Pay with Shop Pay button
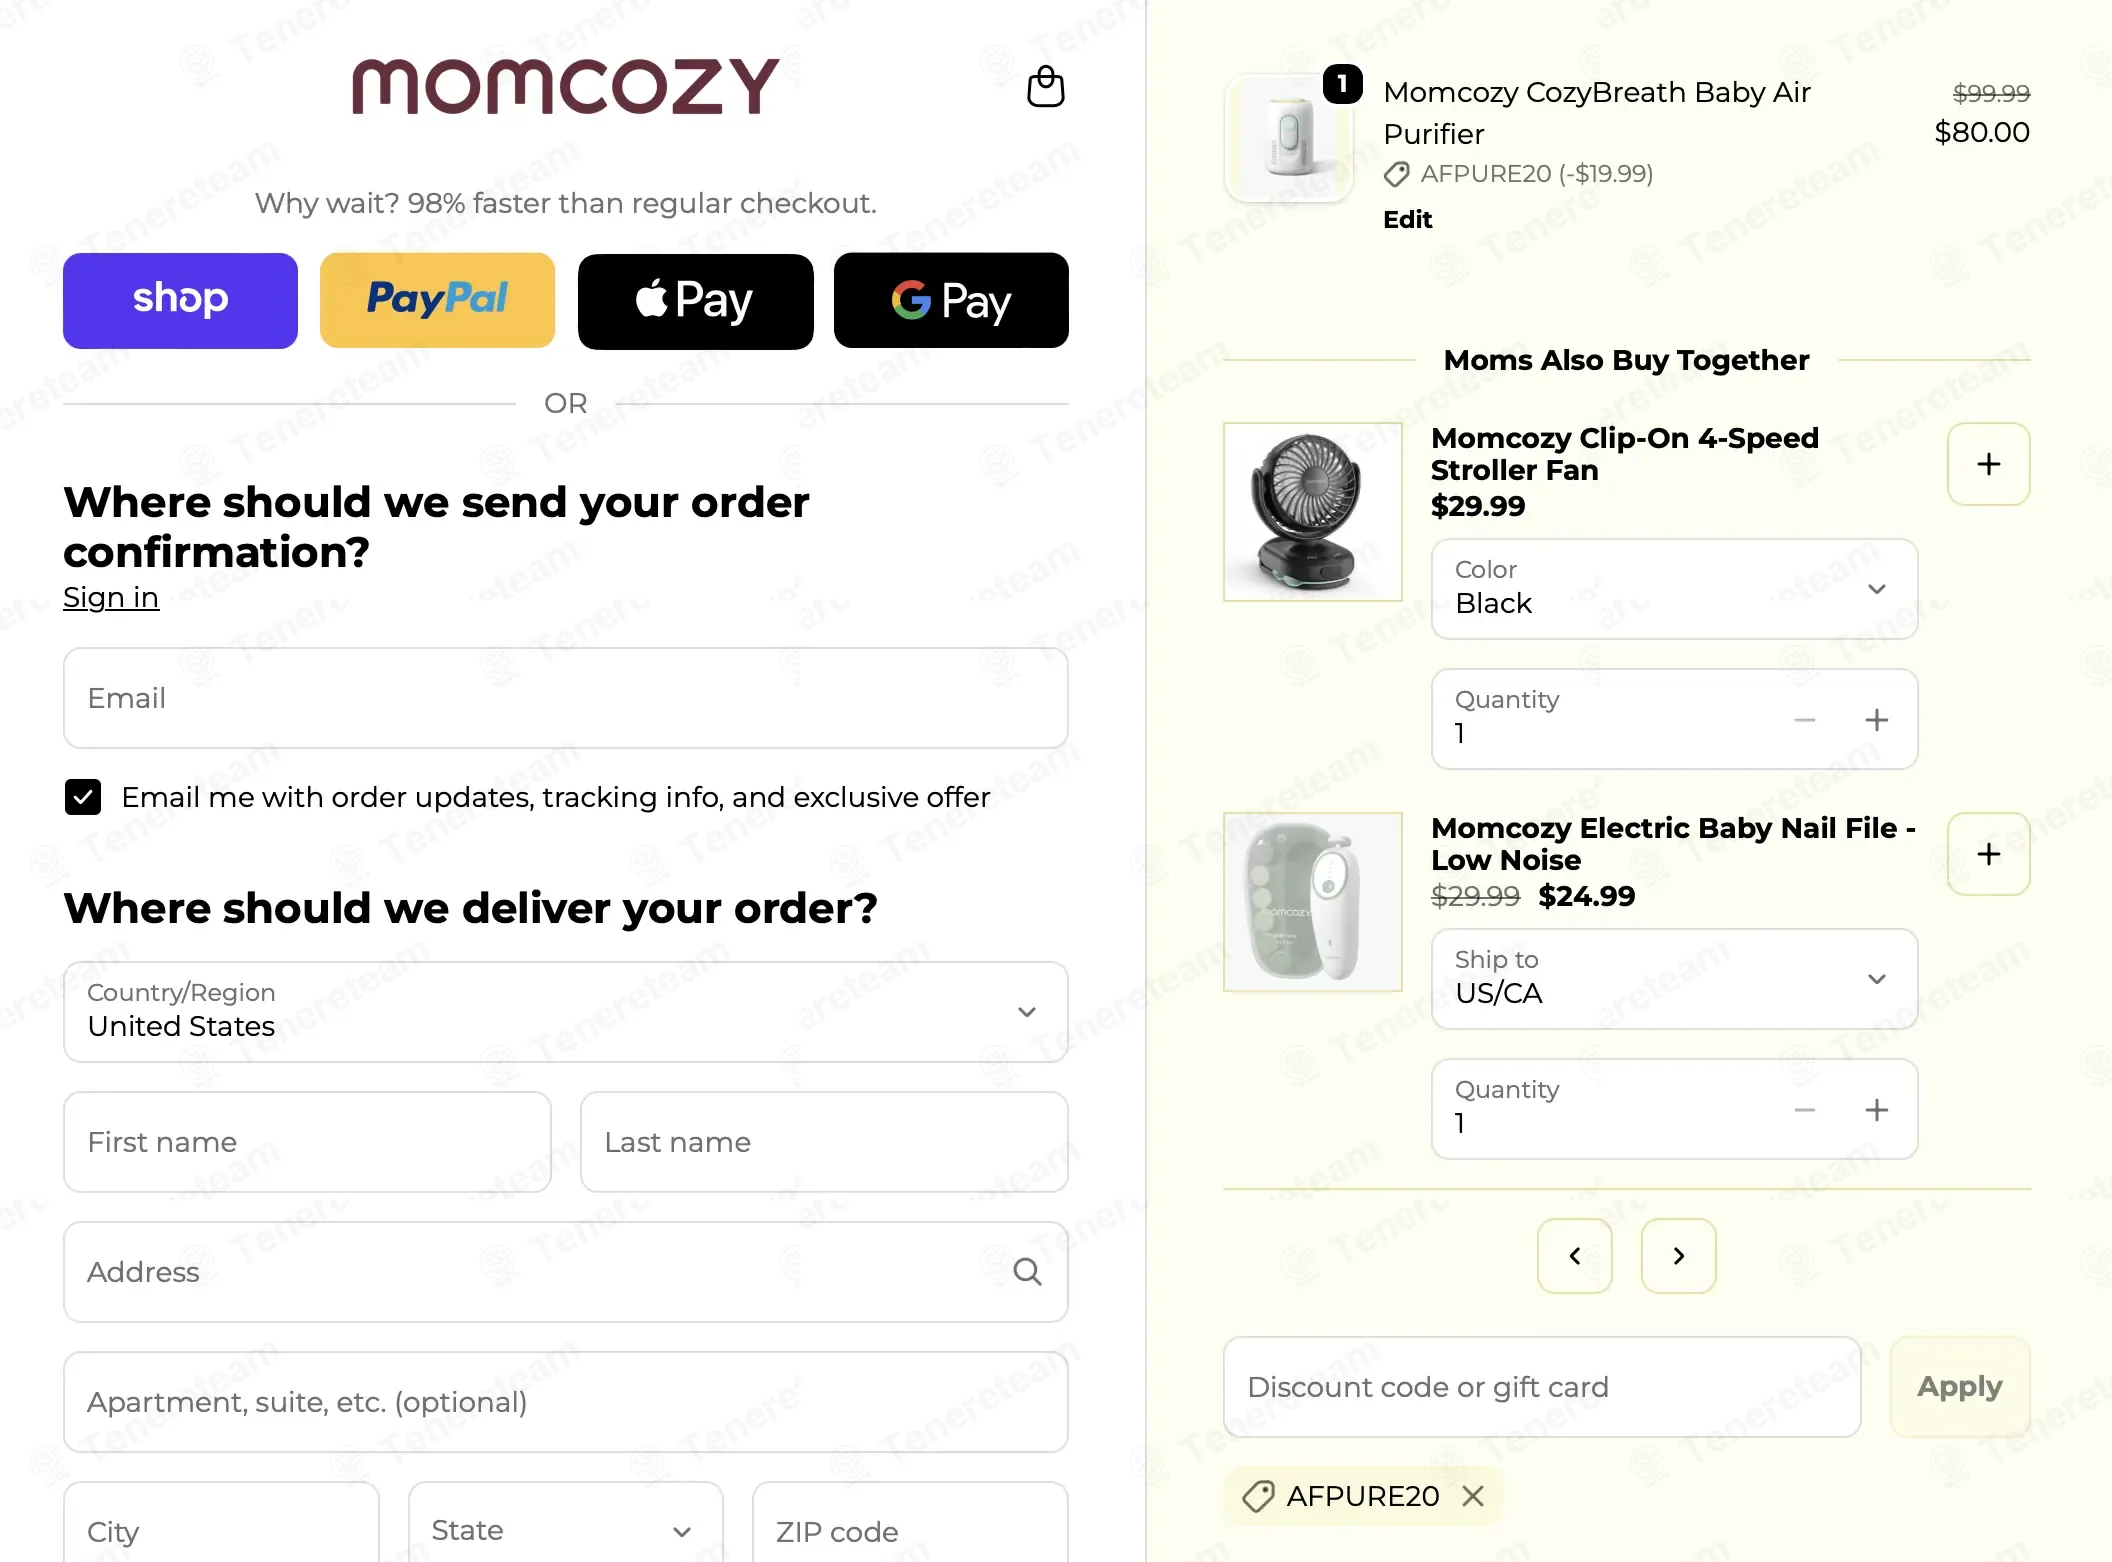Screen dimensions: 2112x1562 click(x=180, y=300)
